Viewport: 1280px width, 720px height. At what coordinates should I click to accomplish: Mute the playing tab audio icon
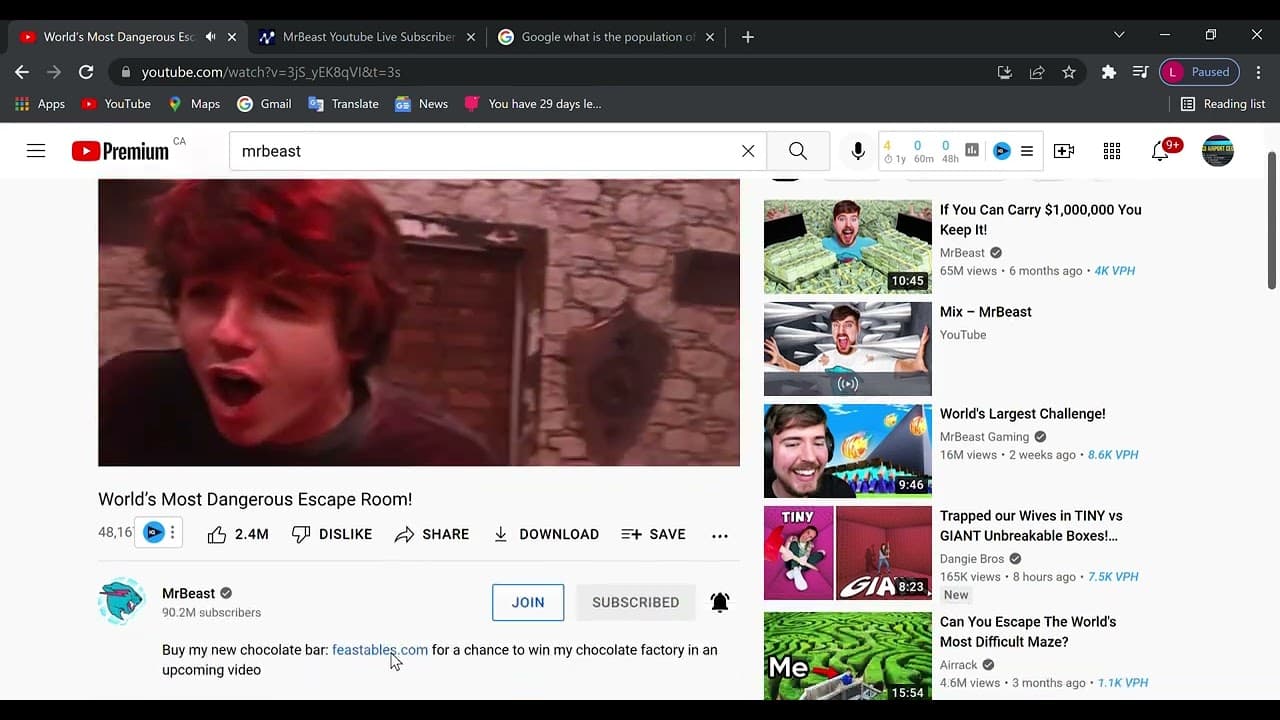point(210,37)
